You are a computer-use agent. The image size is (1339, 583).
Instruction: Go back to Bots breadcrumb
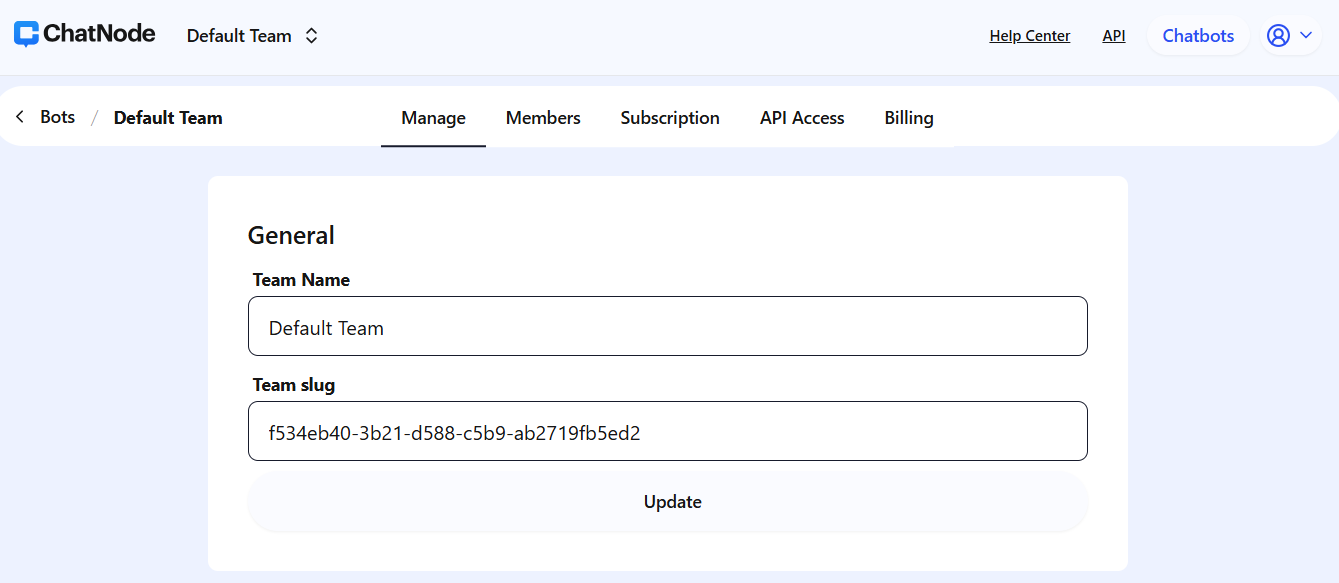click(57, 117)
